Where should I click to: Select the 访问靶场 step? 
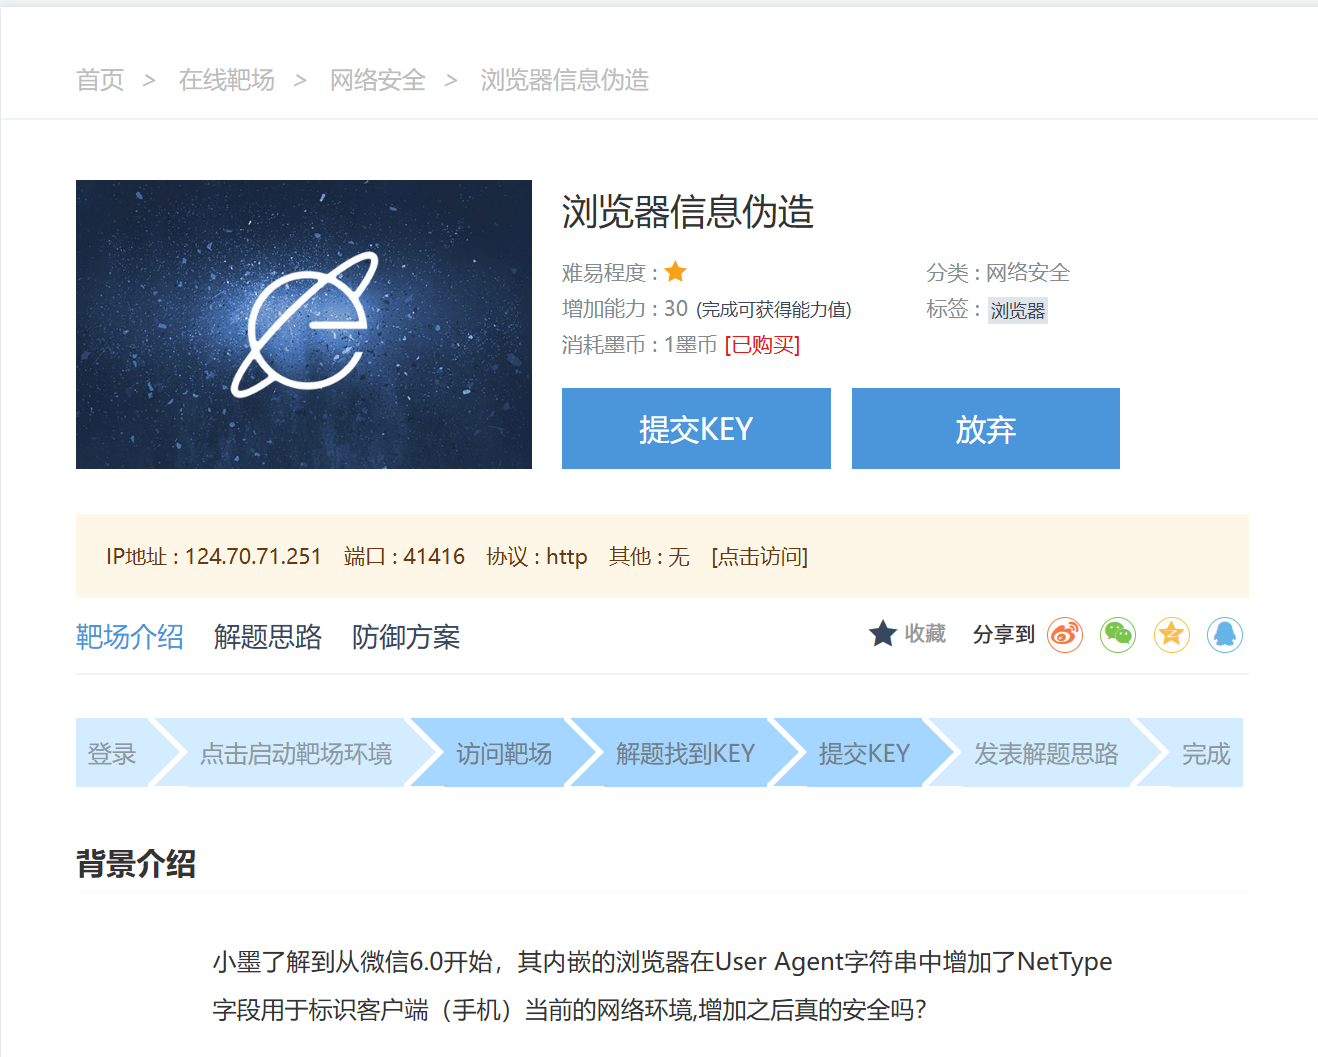(504, 753)
